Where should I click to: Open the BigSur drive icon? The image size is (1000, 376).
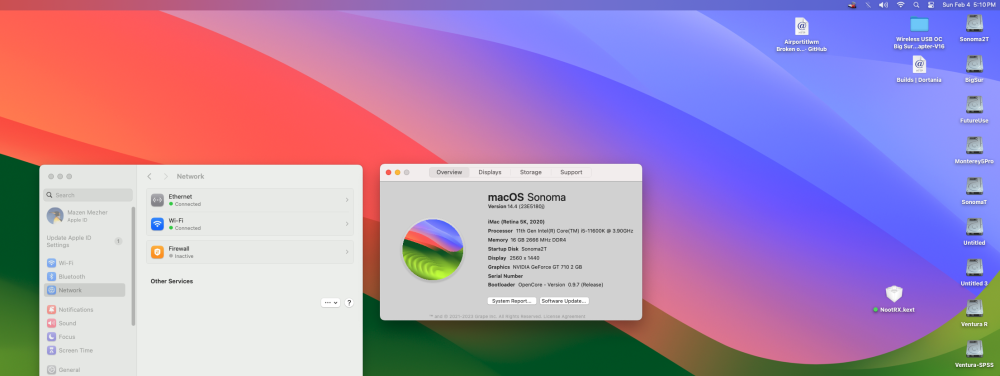click(974, 64)
